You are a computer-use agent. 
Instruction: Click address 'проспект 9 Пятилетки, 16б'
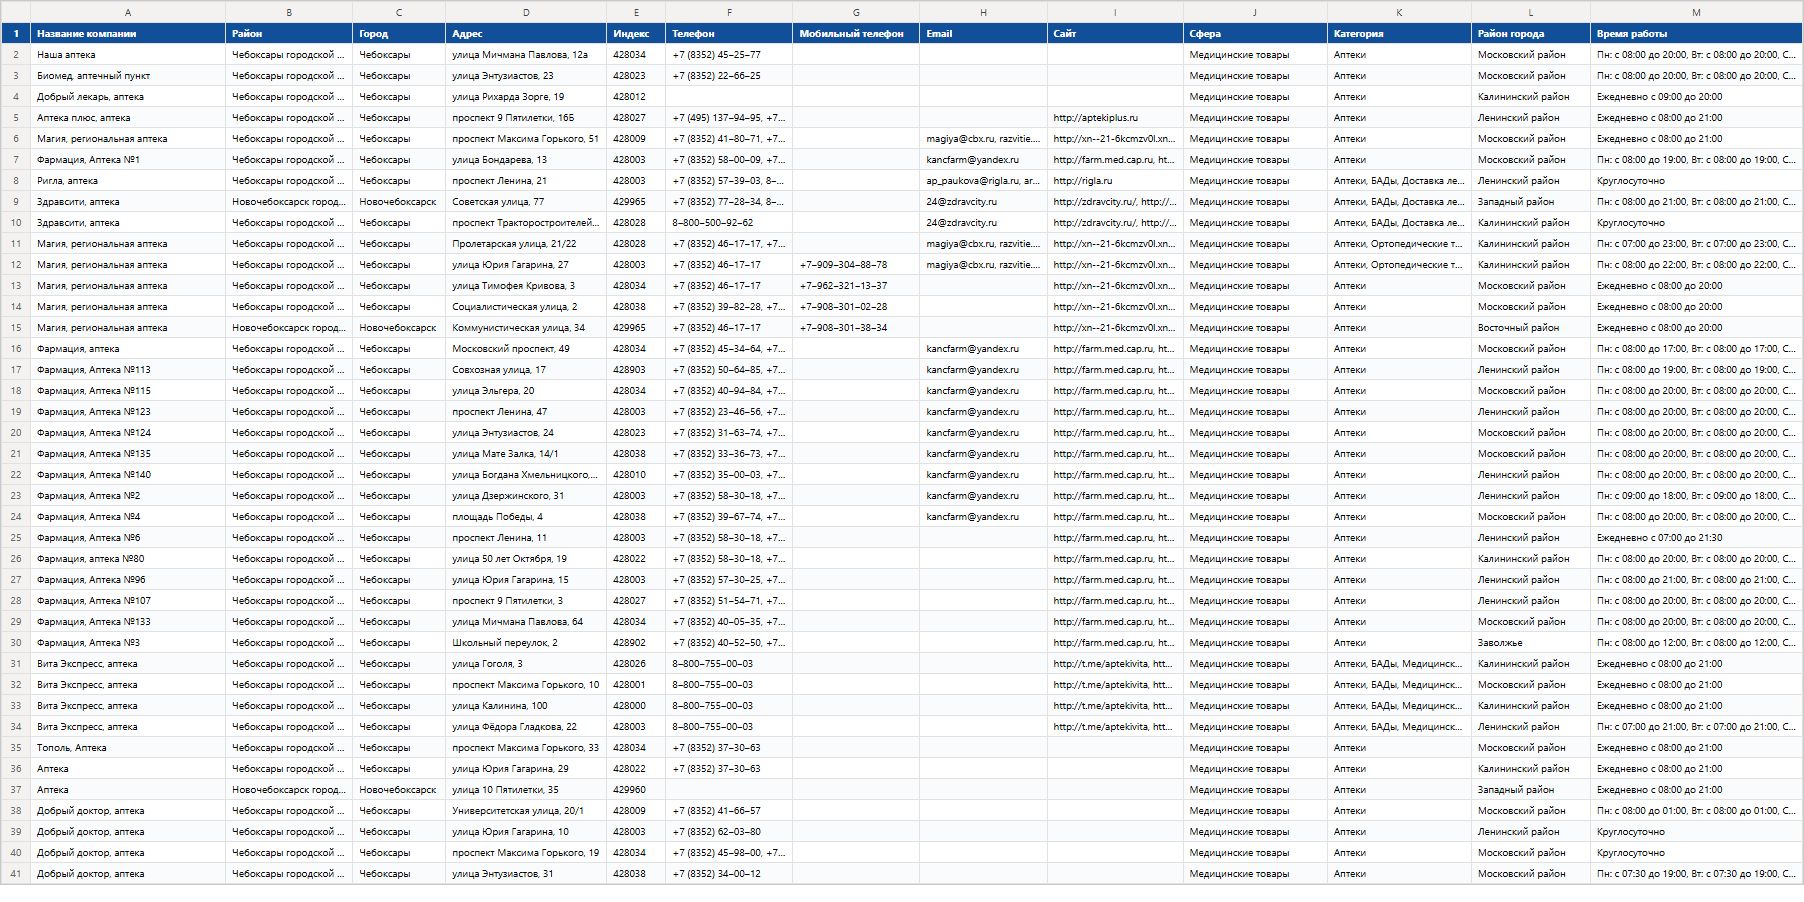(x=526, y=117)
